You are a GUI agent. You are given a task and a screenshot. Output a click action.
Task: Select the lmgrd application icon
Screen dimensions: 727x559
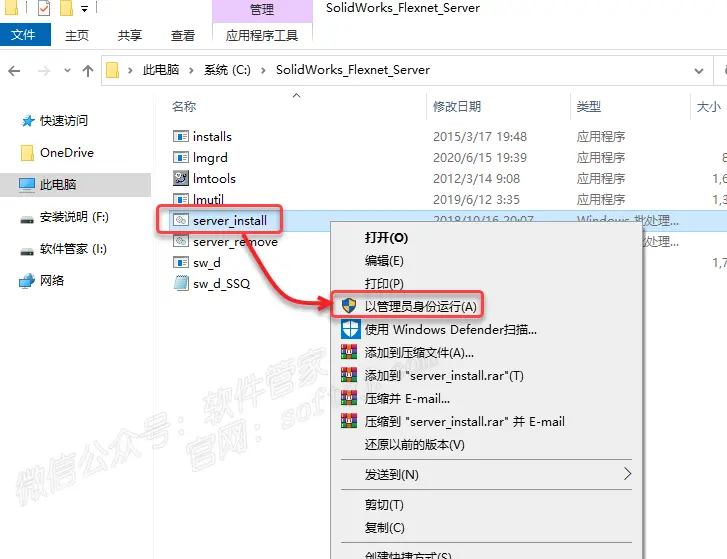tap(181, 158)
